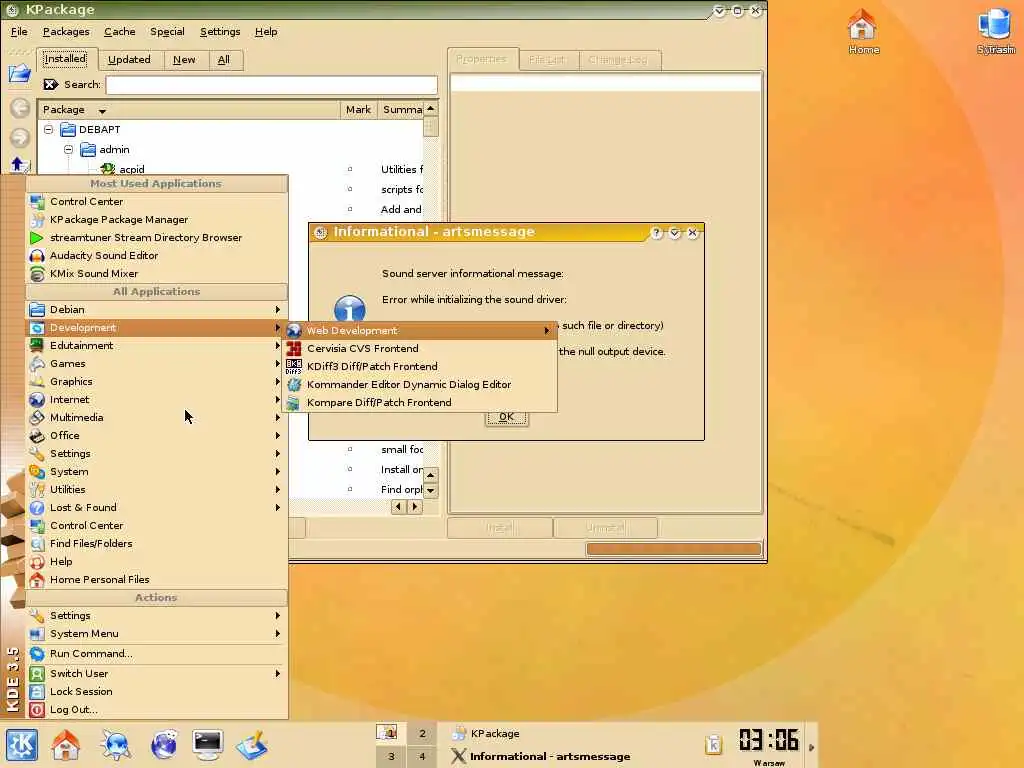1024x768 pixels.
Task: Open the Trash desktop icon
Action: 995,31
